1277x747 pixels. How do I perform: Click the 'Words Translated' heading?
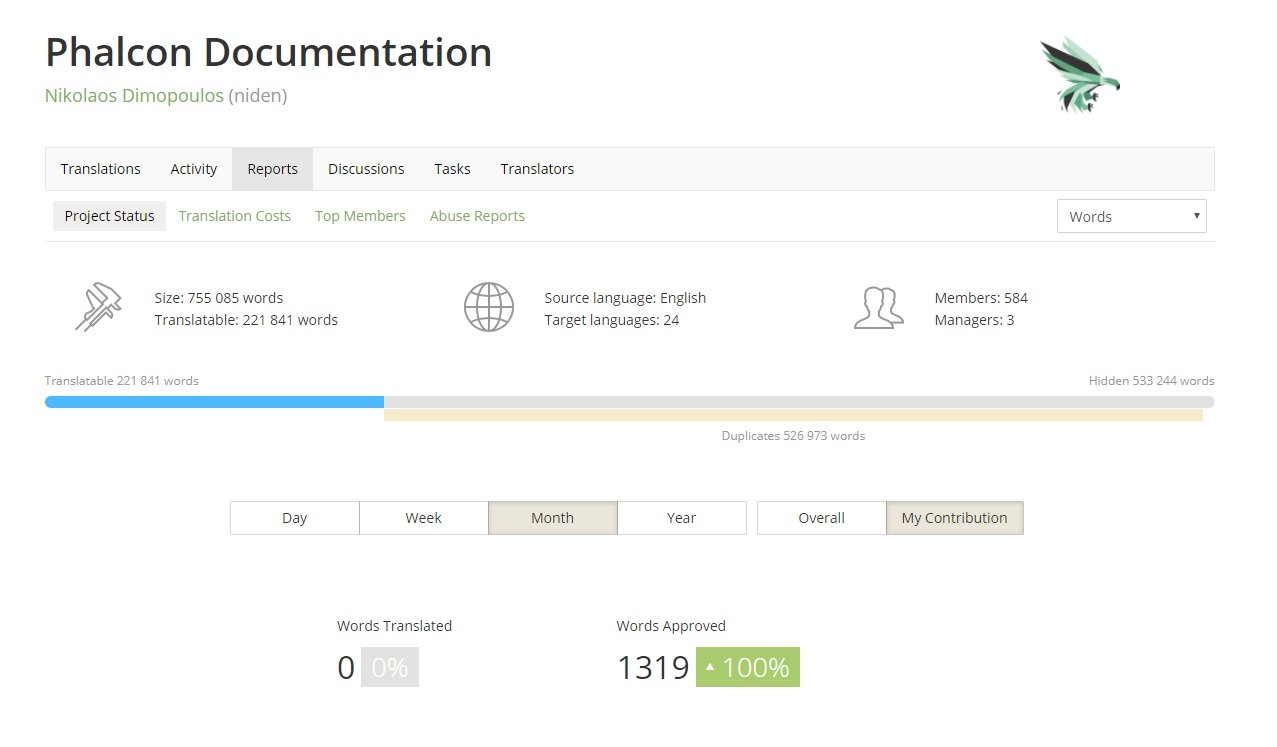[x=394, y=626]
